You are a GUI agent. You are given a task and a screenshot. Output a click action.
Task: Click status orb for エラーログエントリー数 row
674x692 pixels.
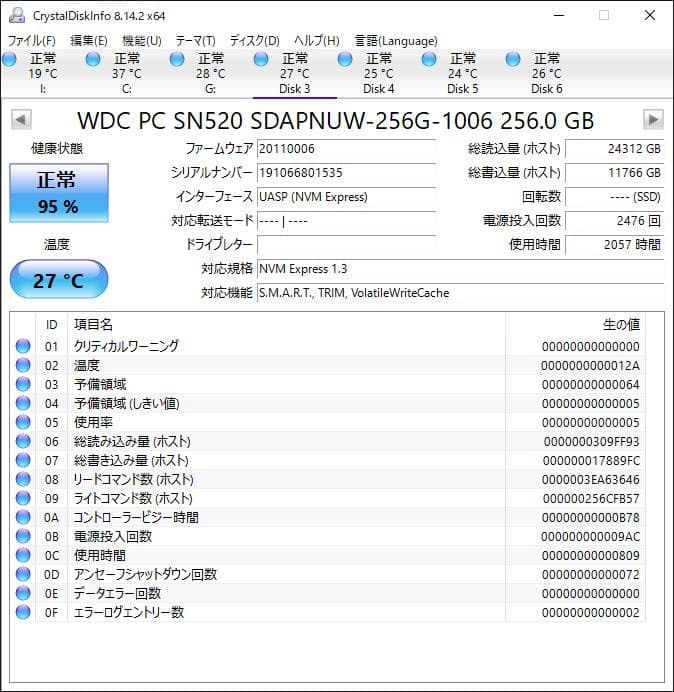coord(23,612)
